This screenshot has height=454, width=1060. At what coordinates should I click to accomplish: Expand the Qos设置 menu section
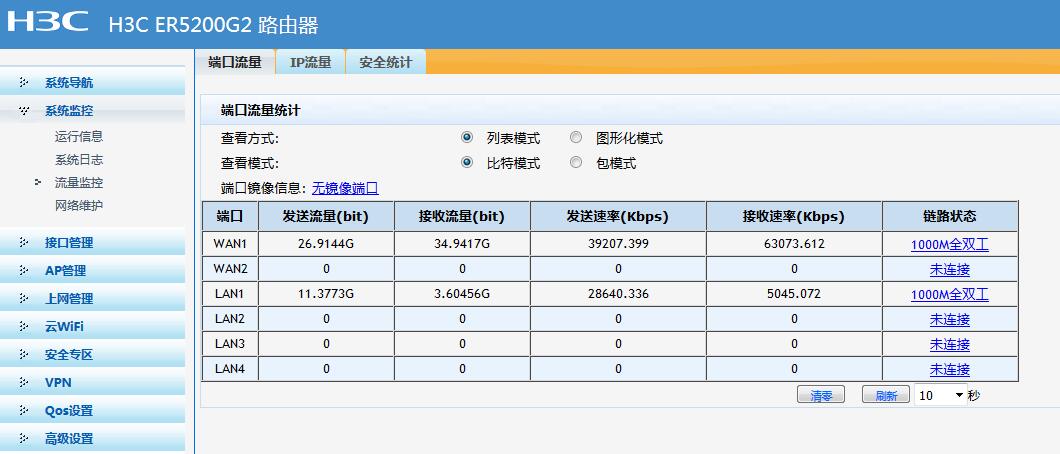point(93,411)
